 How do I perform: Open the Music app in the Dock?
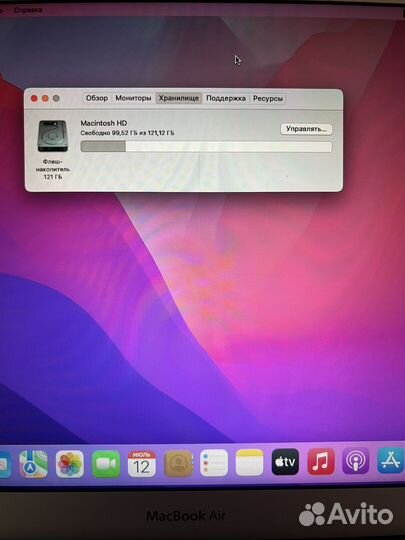321,461
